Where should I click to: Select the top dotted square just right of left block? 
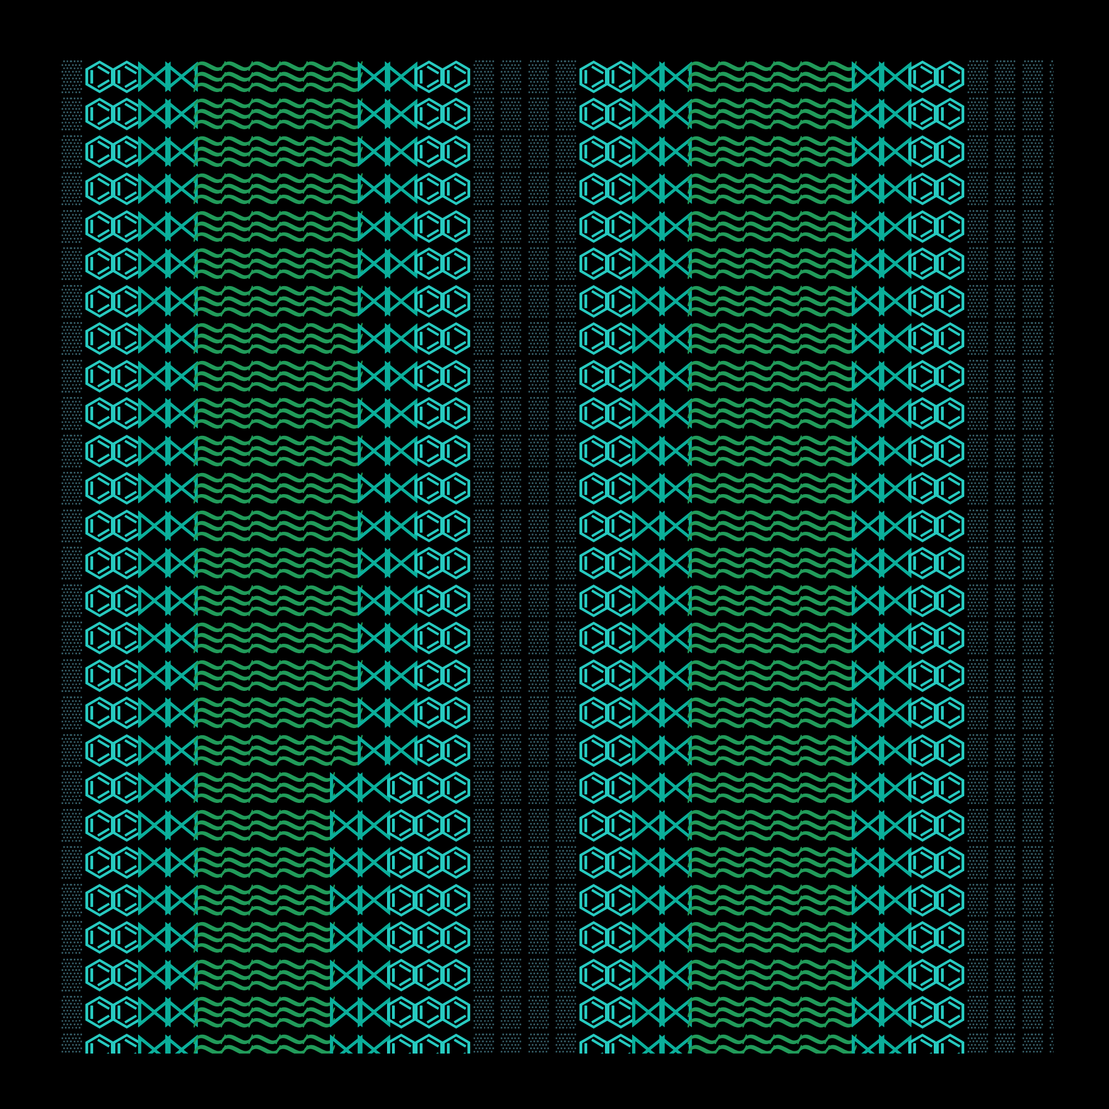click(x=484, y=76)
